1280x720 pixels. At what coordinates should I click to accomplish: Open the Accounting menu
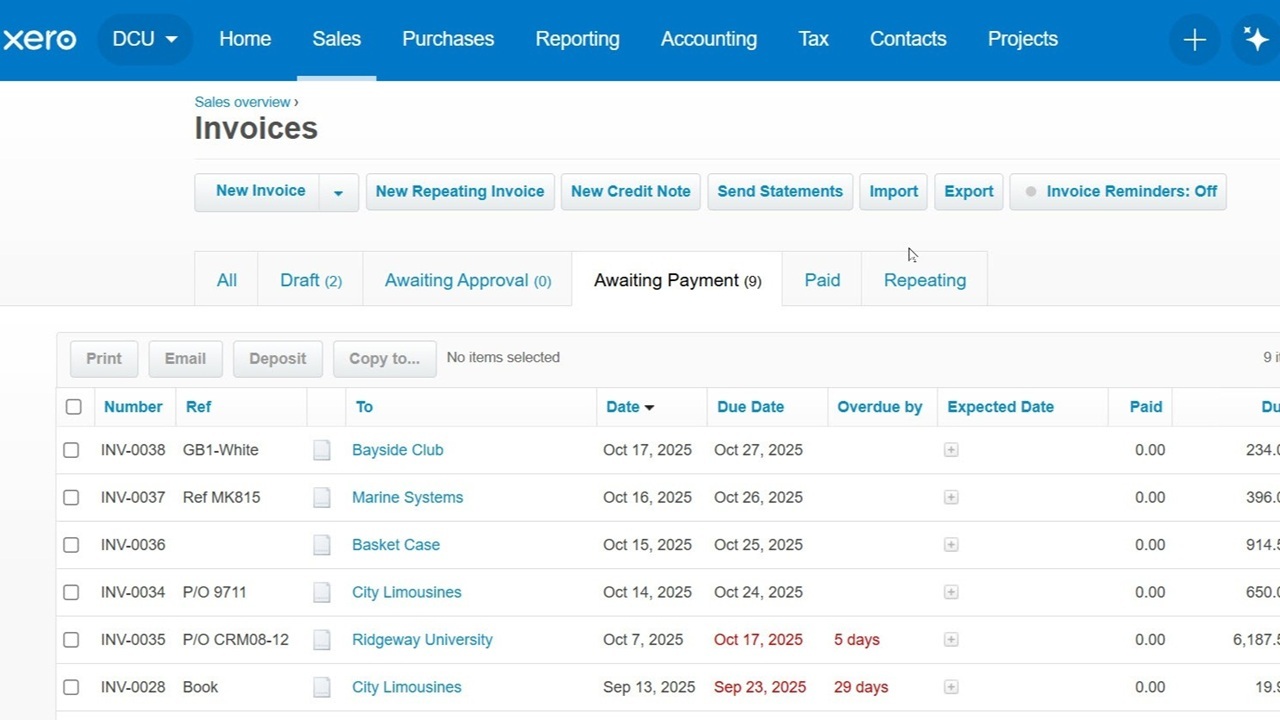pyautogui.click(x=708, y=39)
